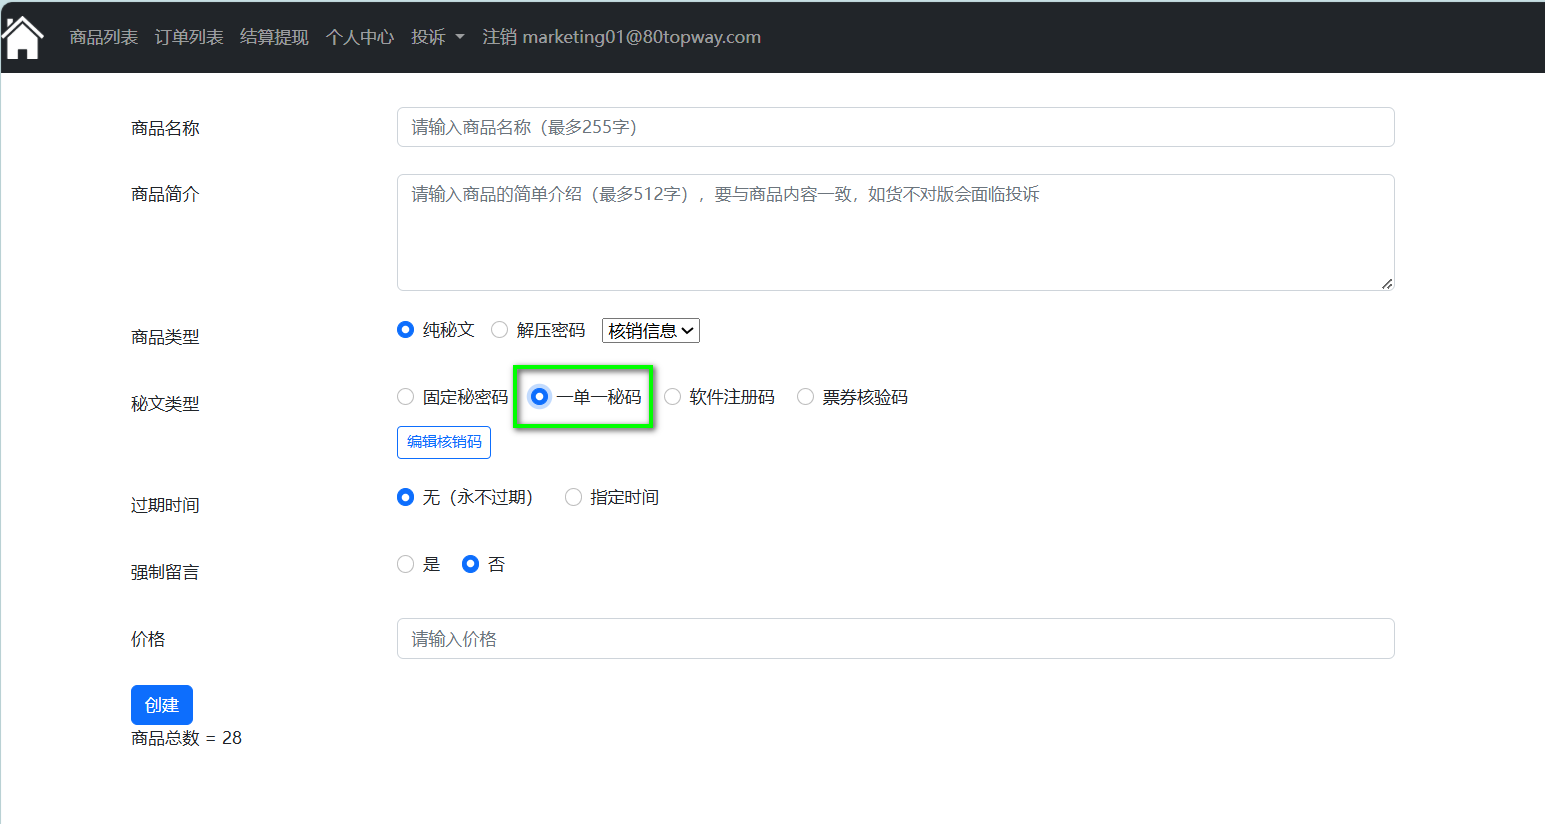Click the 编辑核销码 button

(443, 442)
